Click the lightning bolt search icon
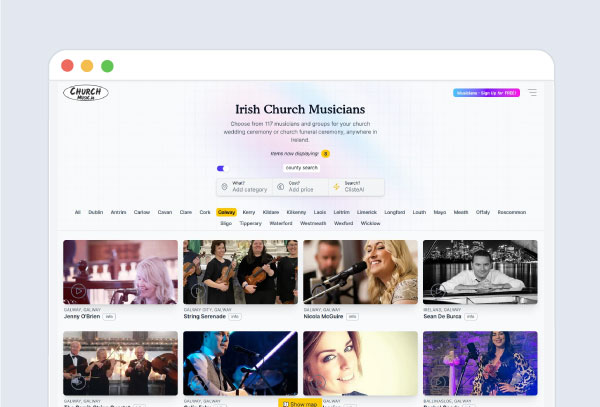 tap(336, 187)
